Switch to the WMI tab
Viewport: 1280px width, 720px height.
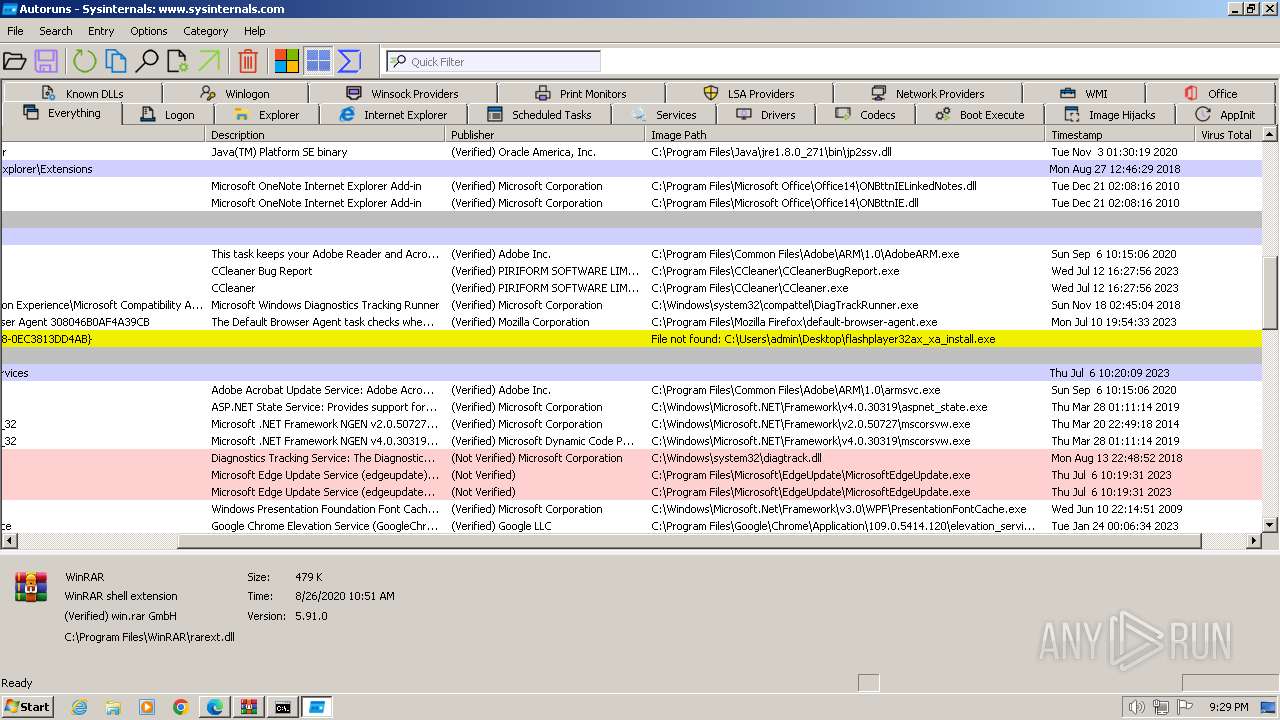1083,93
